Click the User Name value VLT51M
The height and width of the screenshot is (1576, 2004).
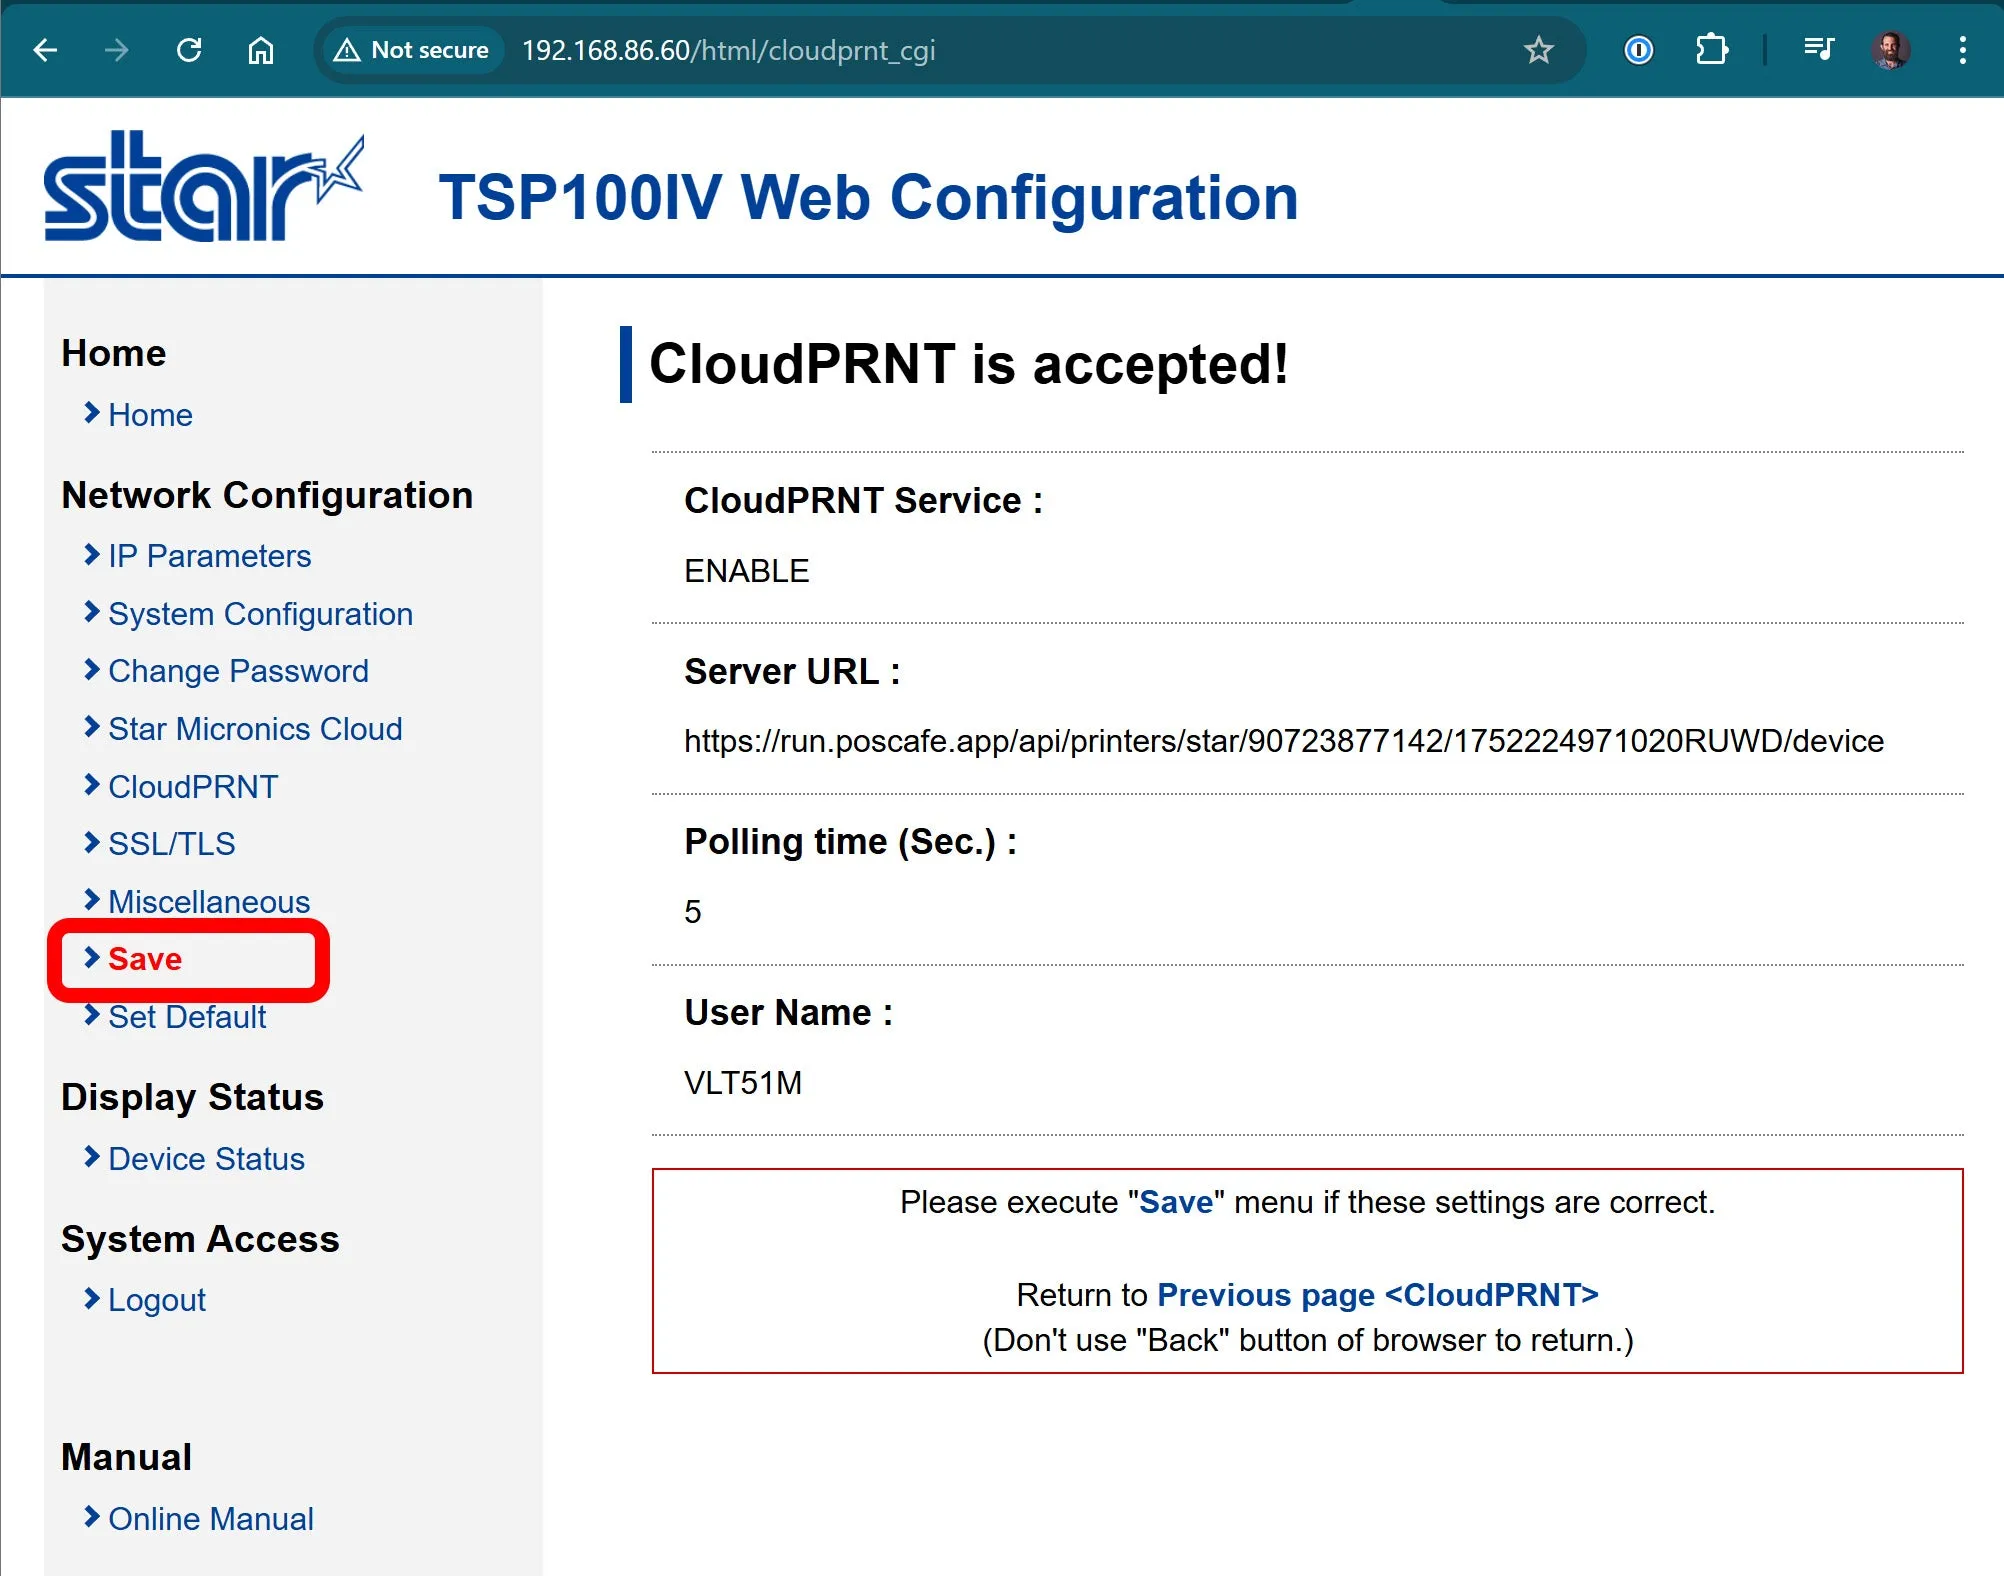pos(743,1083)
